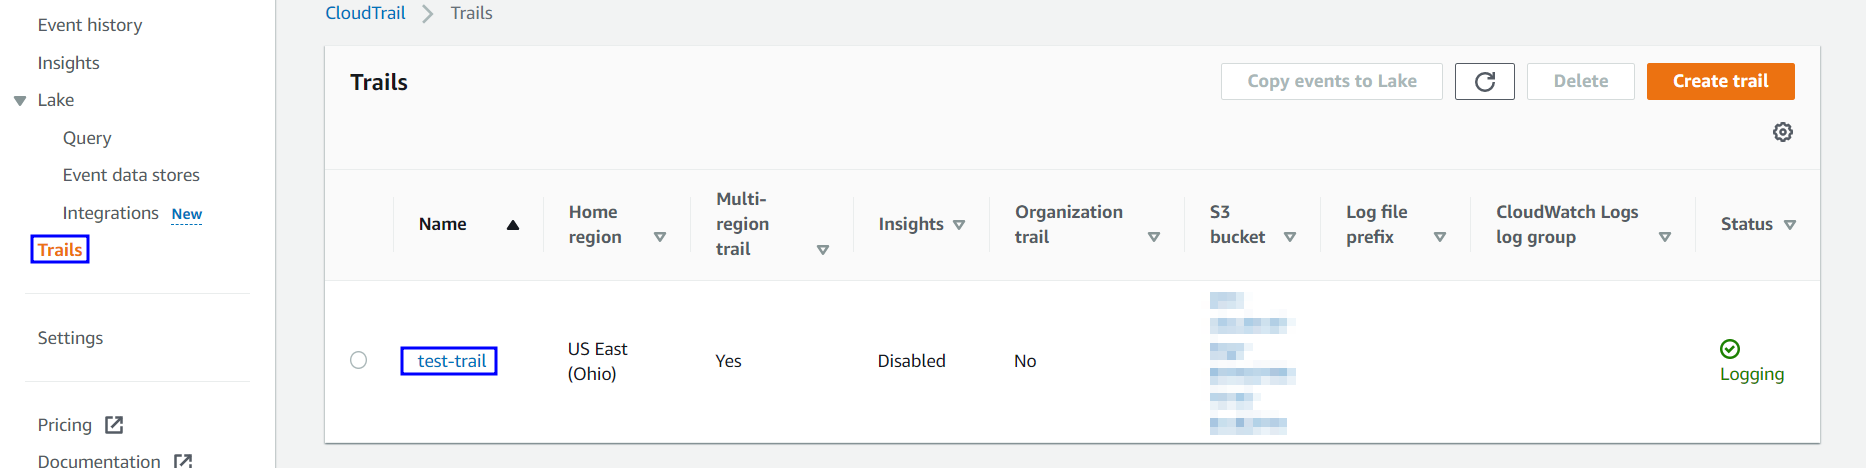Image resolution: width=1866 pixels, height=468 pixels.
Task: Go to Event data stores page
Action: (131, 175)
